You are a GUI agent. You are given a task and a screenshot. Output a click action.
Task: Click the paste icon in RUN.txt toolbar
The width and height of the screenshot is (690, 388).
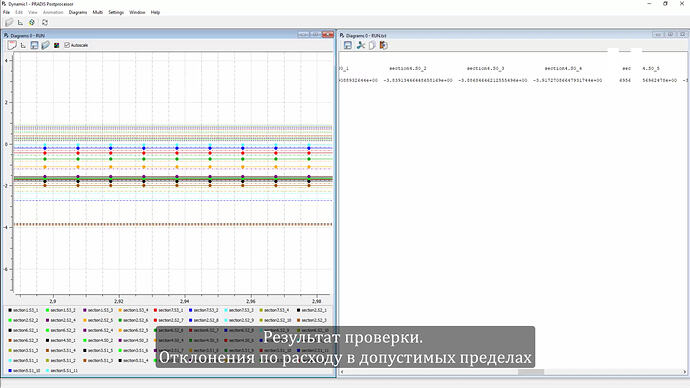(384, 45)
